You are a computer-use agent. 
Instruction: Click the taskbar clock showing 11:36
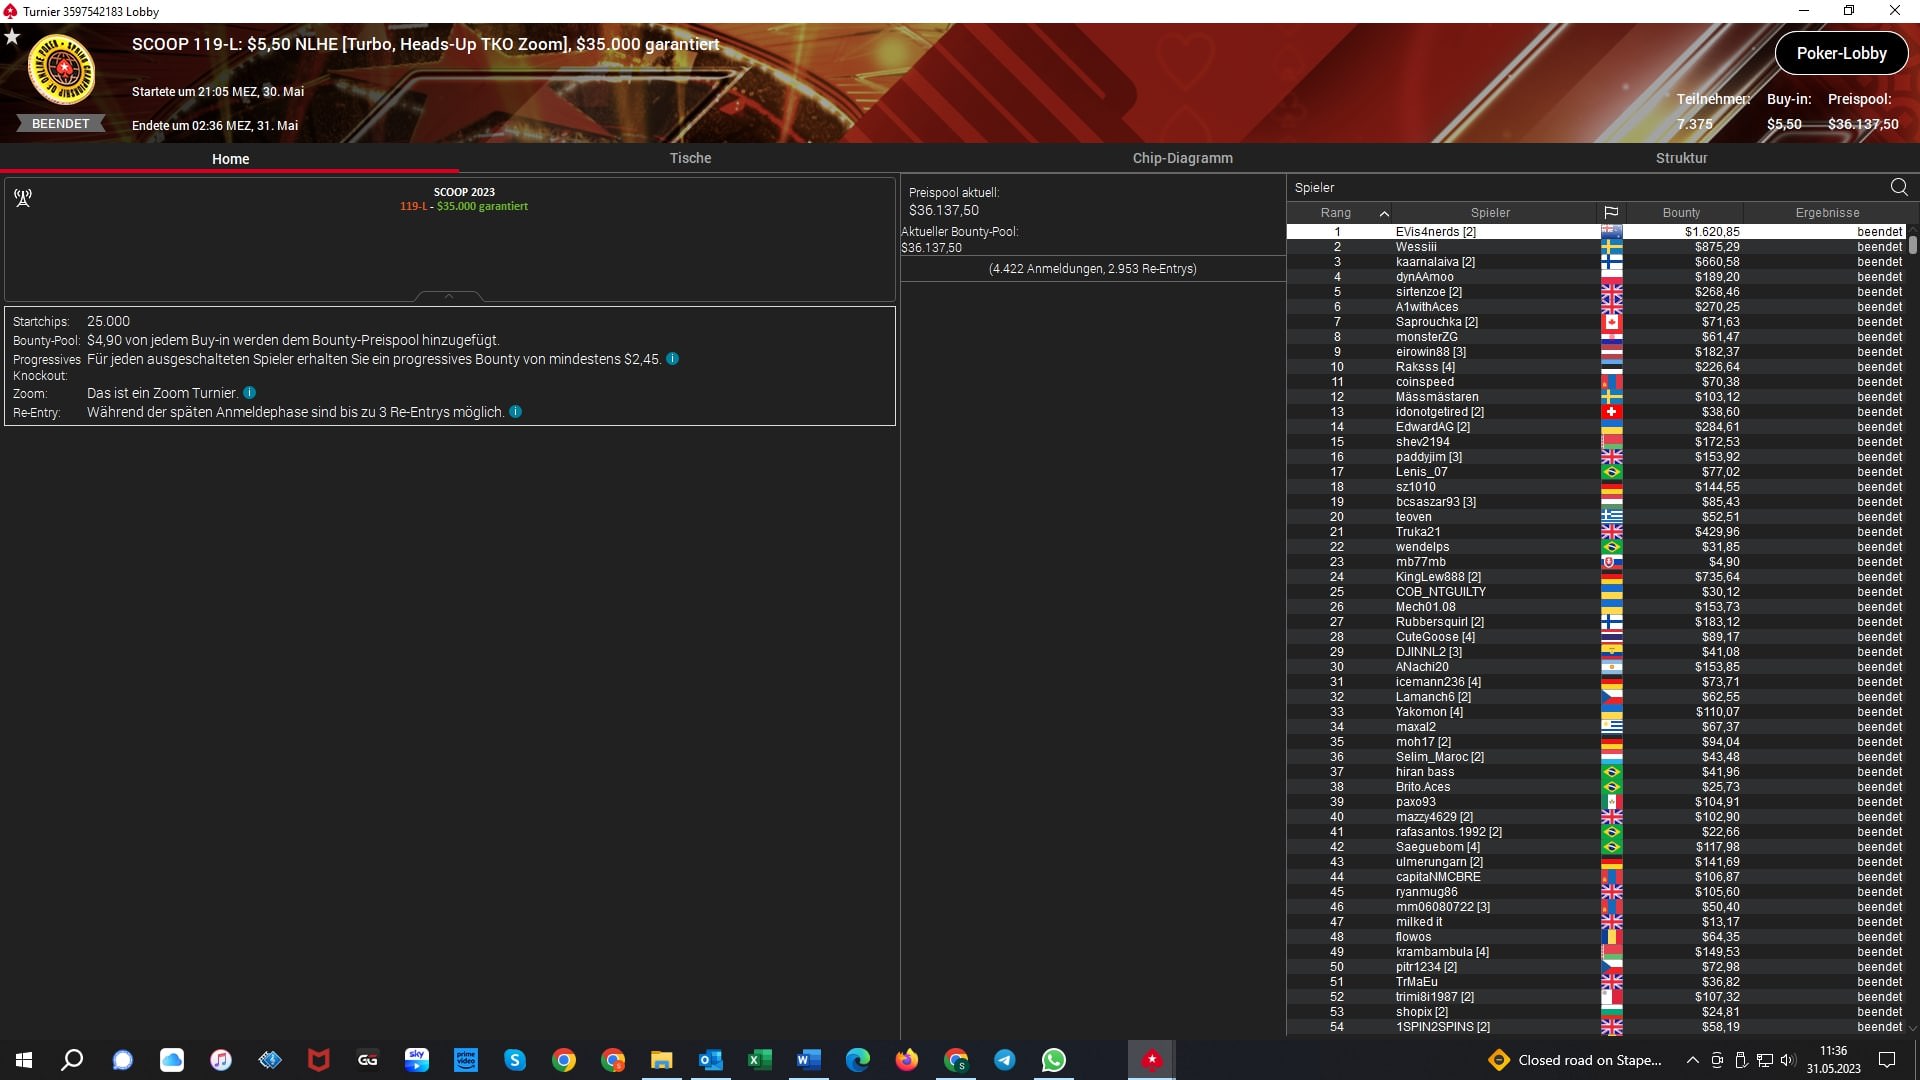pyautogui.click(x=1833, y=1060)
